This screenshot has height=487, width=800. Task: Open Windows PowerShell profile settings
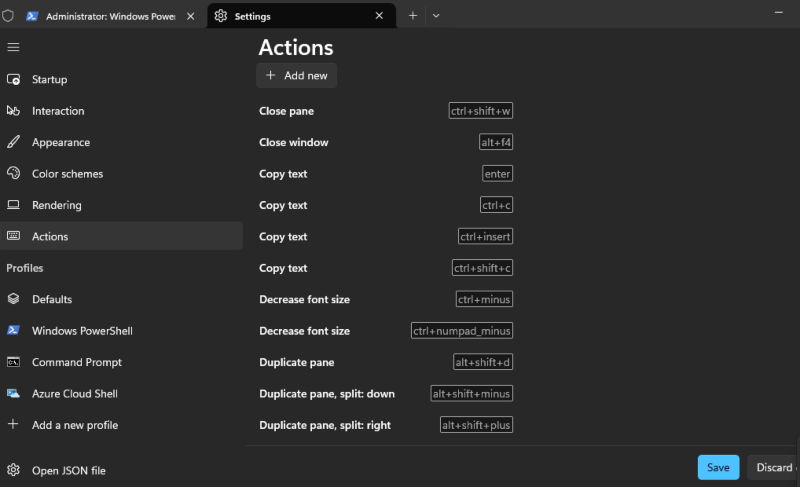(121, 330)
